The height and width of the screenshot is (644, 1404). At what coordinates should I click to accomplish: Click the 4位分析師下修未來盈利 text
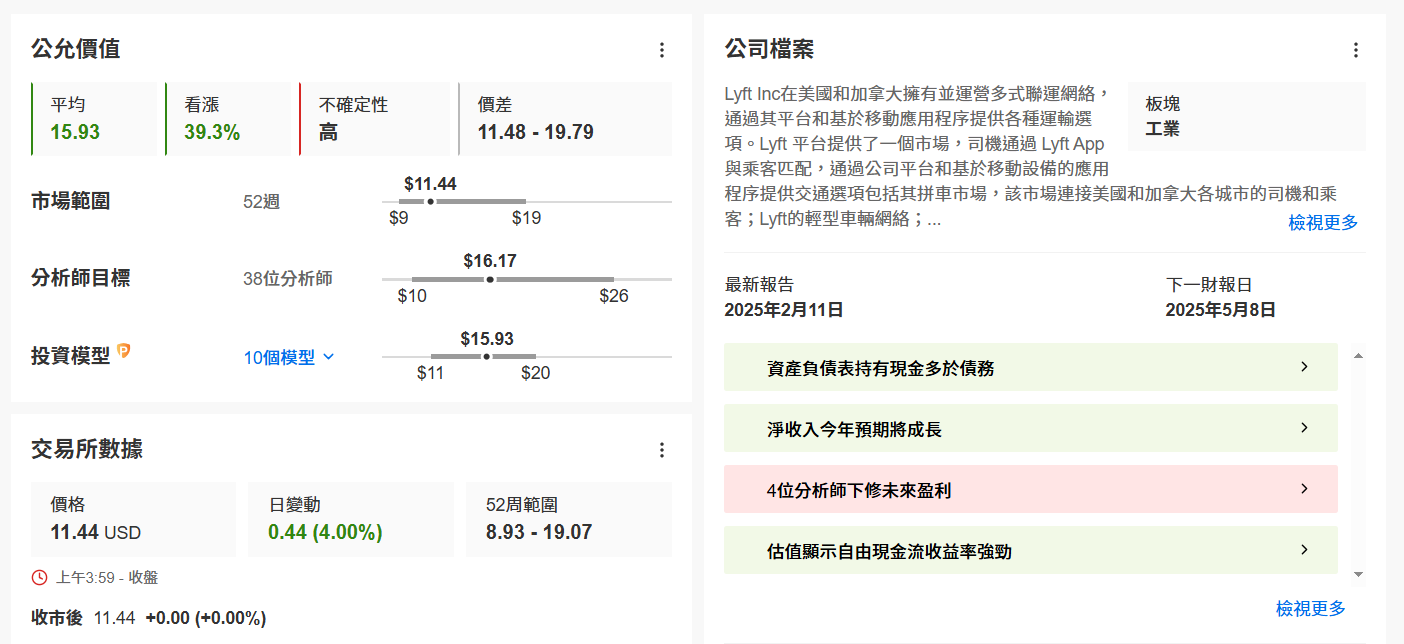click(859, 490)
